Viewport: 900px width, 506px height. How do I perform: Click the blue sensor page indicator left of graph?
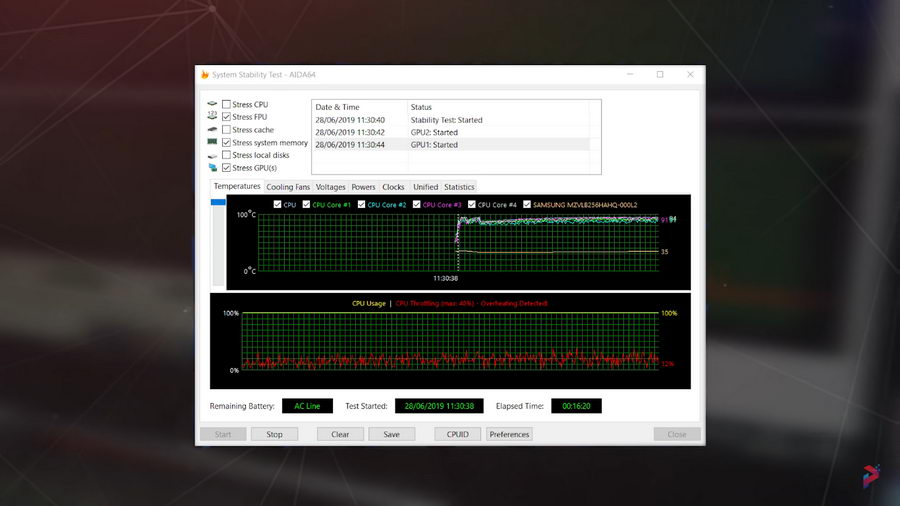coord(218,202)
